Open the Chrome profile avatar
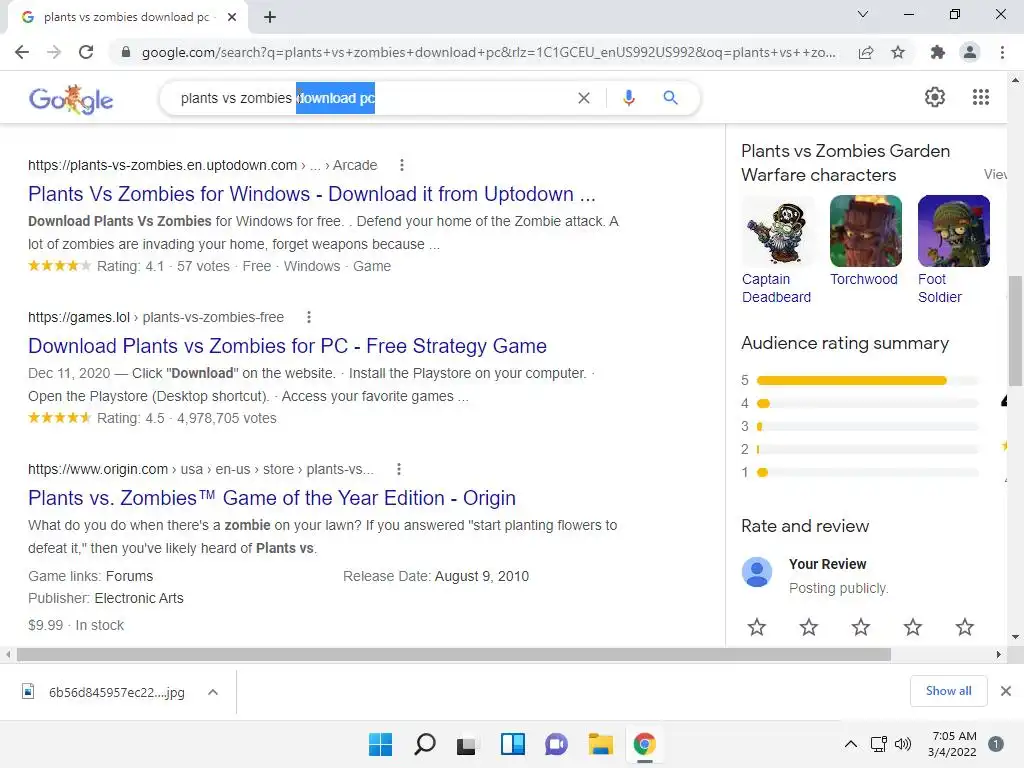This screenshot has height=768, width=1024. [970, 52]
